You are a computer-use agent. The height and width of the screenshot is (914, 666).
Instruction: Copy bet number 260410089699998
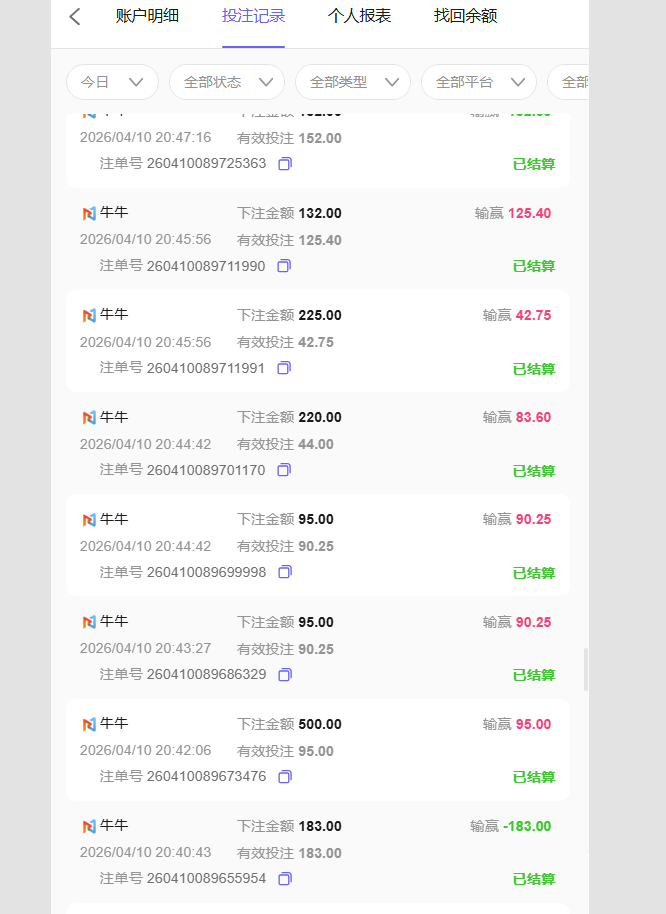point(285,572)
